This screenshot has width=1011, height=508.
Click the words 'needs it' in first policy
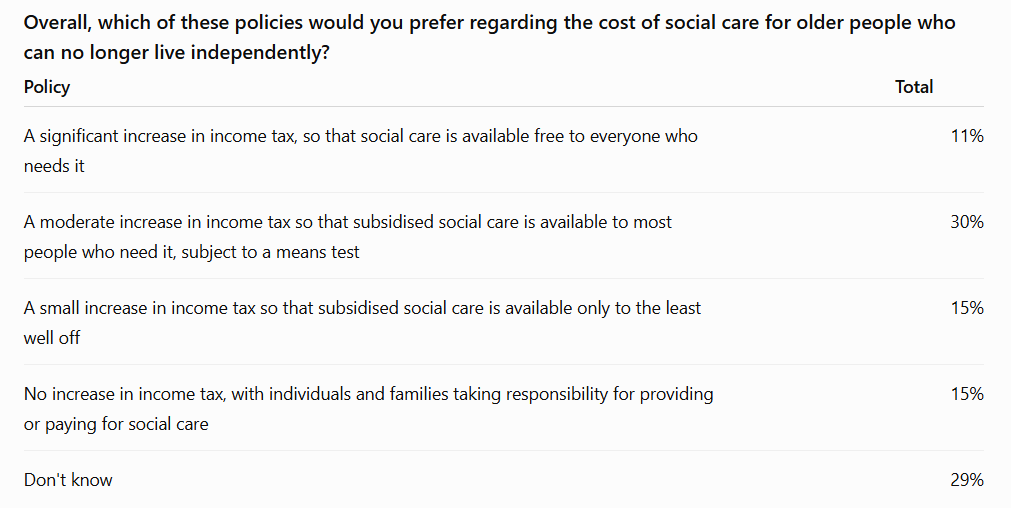(x=54, y=166)
